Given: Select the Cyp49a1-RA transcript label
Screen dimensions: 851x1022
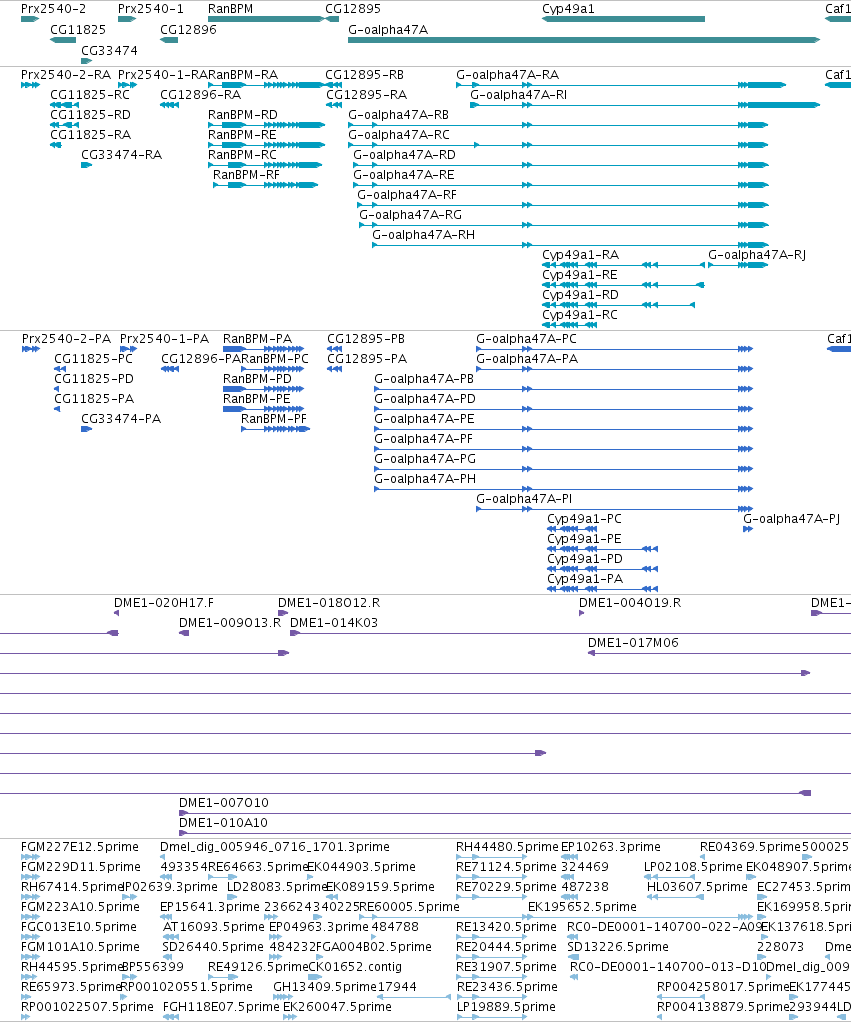Looking at the screenshot, I should click(x=581, y=255).
